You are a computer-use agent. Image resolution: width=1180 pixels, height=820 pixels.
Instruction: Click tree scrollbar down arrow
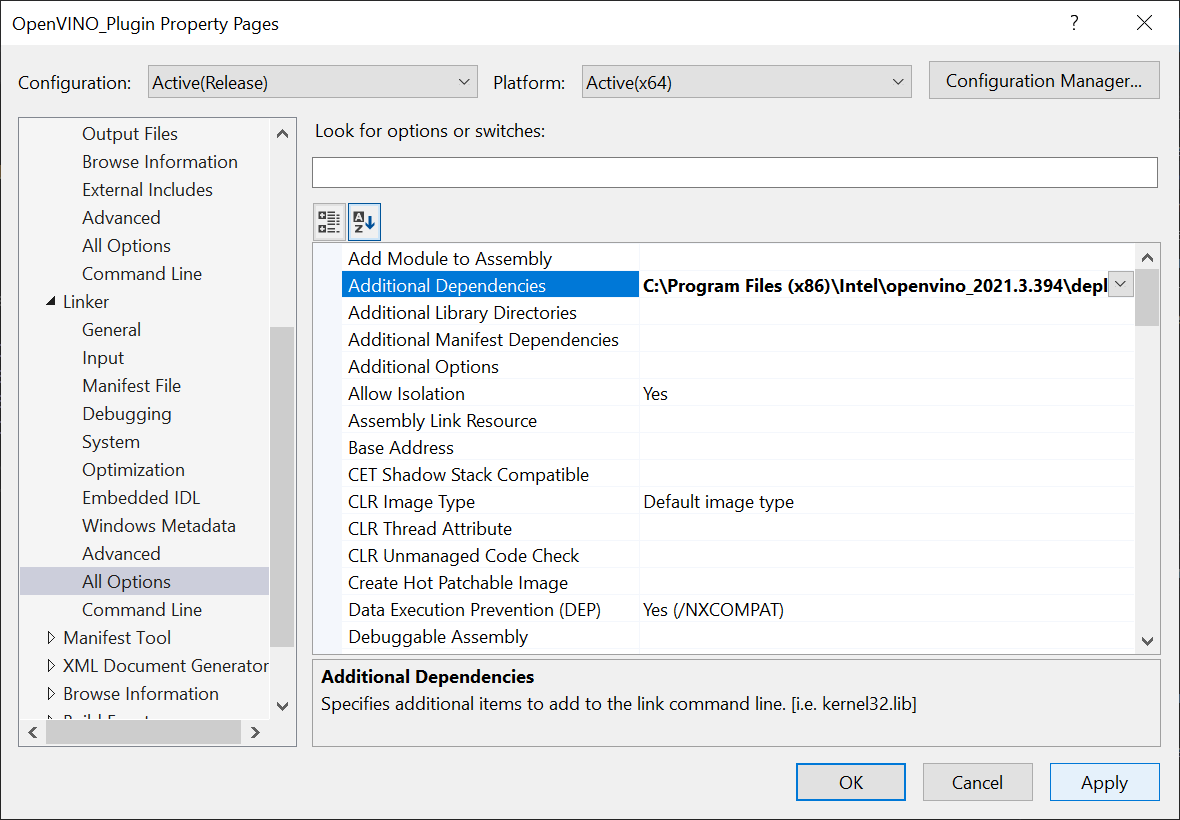pos(282,706)
